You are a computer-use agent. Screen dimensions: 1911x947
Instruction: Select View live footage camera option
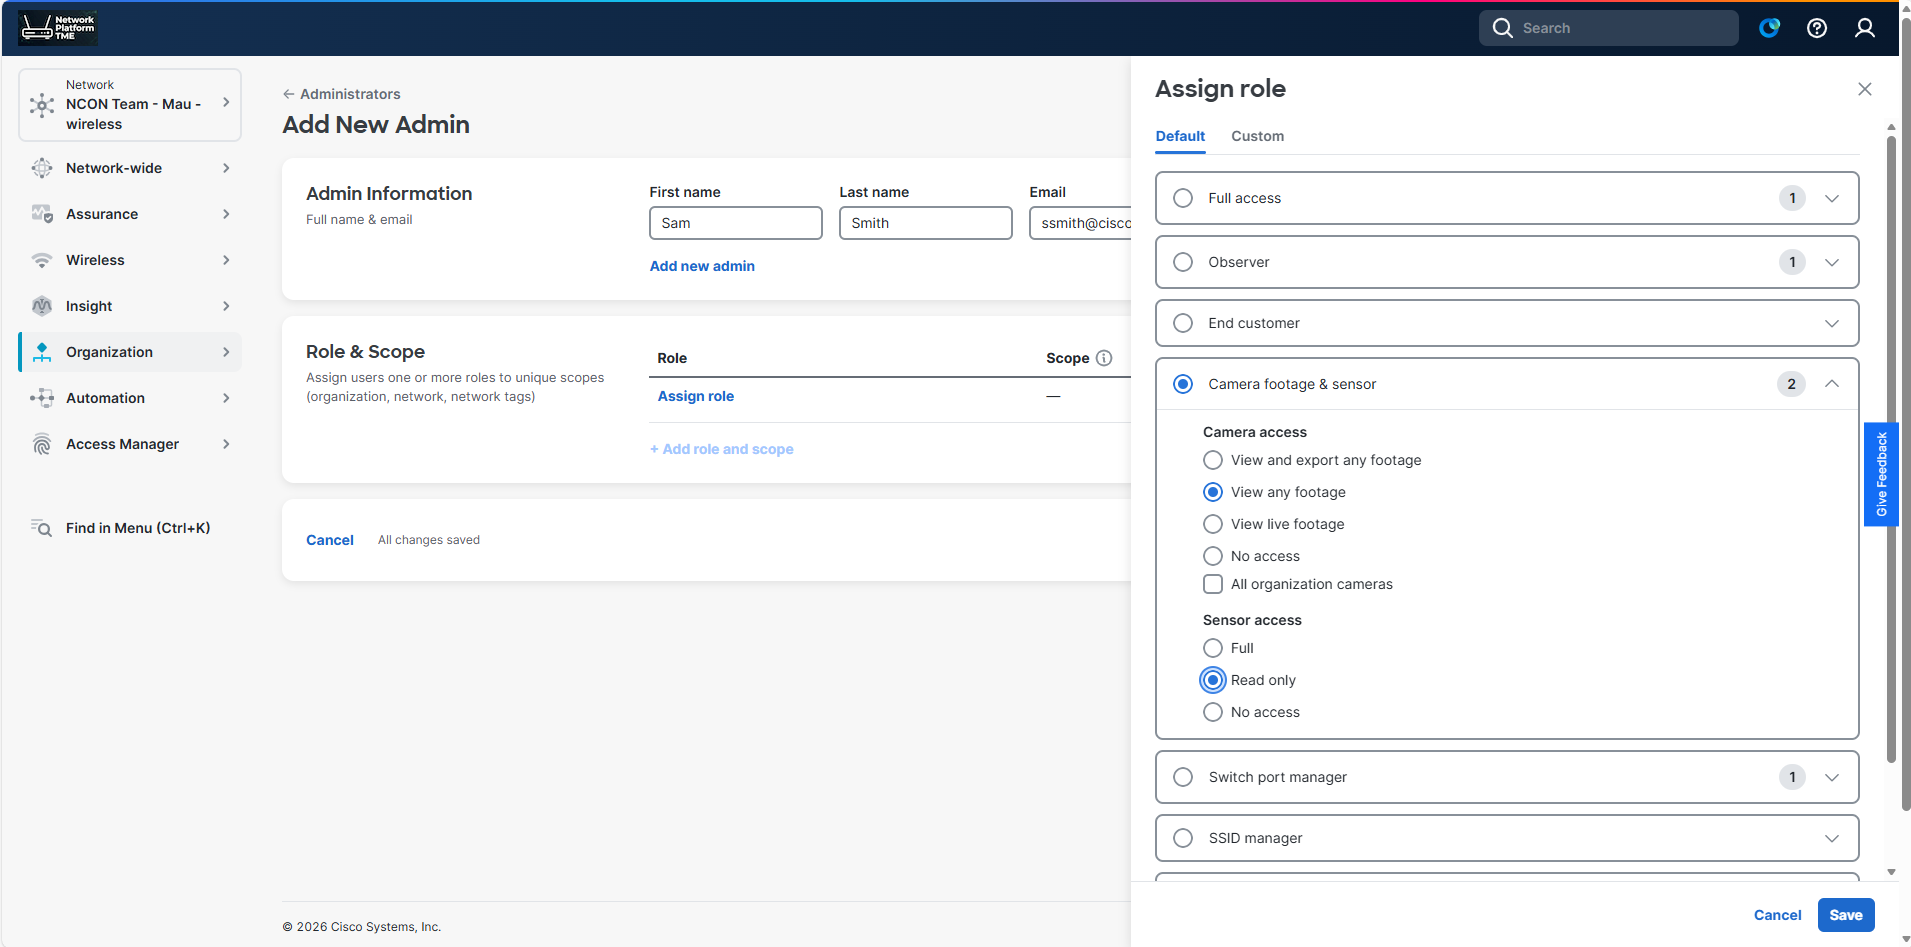coord(1213,524)
